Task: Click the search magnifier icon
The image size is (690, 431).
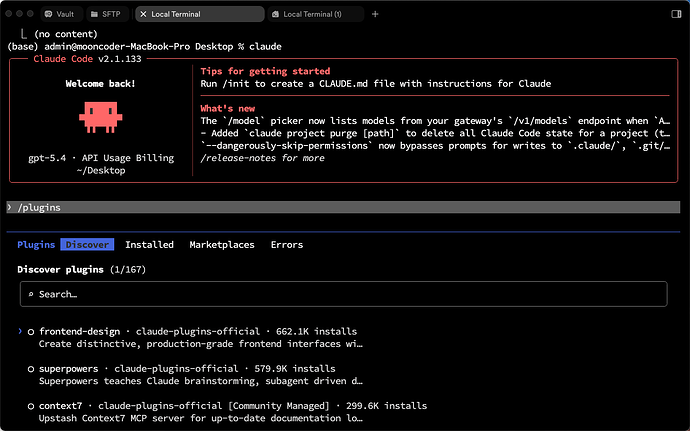Action: [x=31, y=294]
